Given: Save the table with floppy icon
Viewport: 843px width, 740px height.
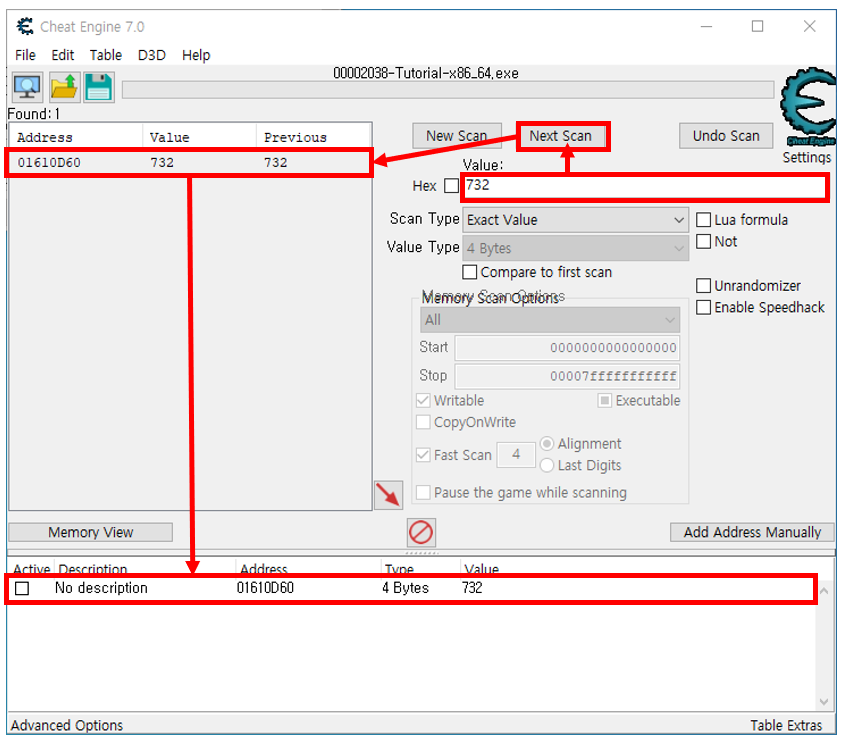Looking at the screenshot, I should pyautogui.click(x=98, y=87).
